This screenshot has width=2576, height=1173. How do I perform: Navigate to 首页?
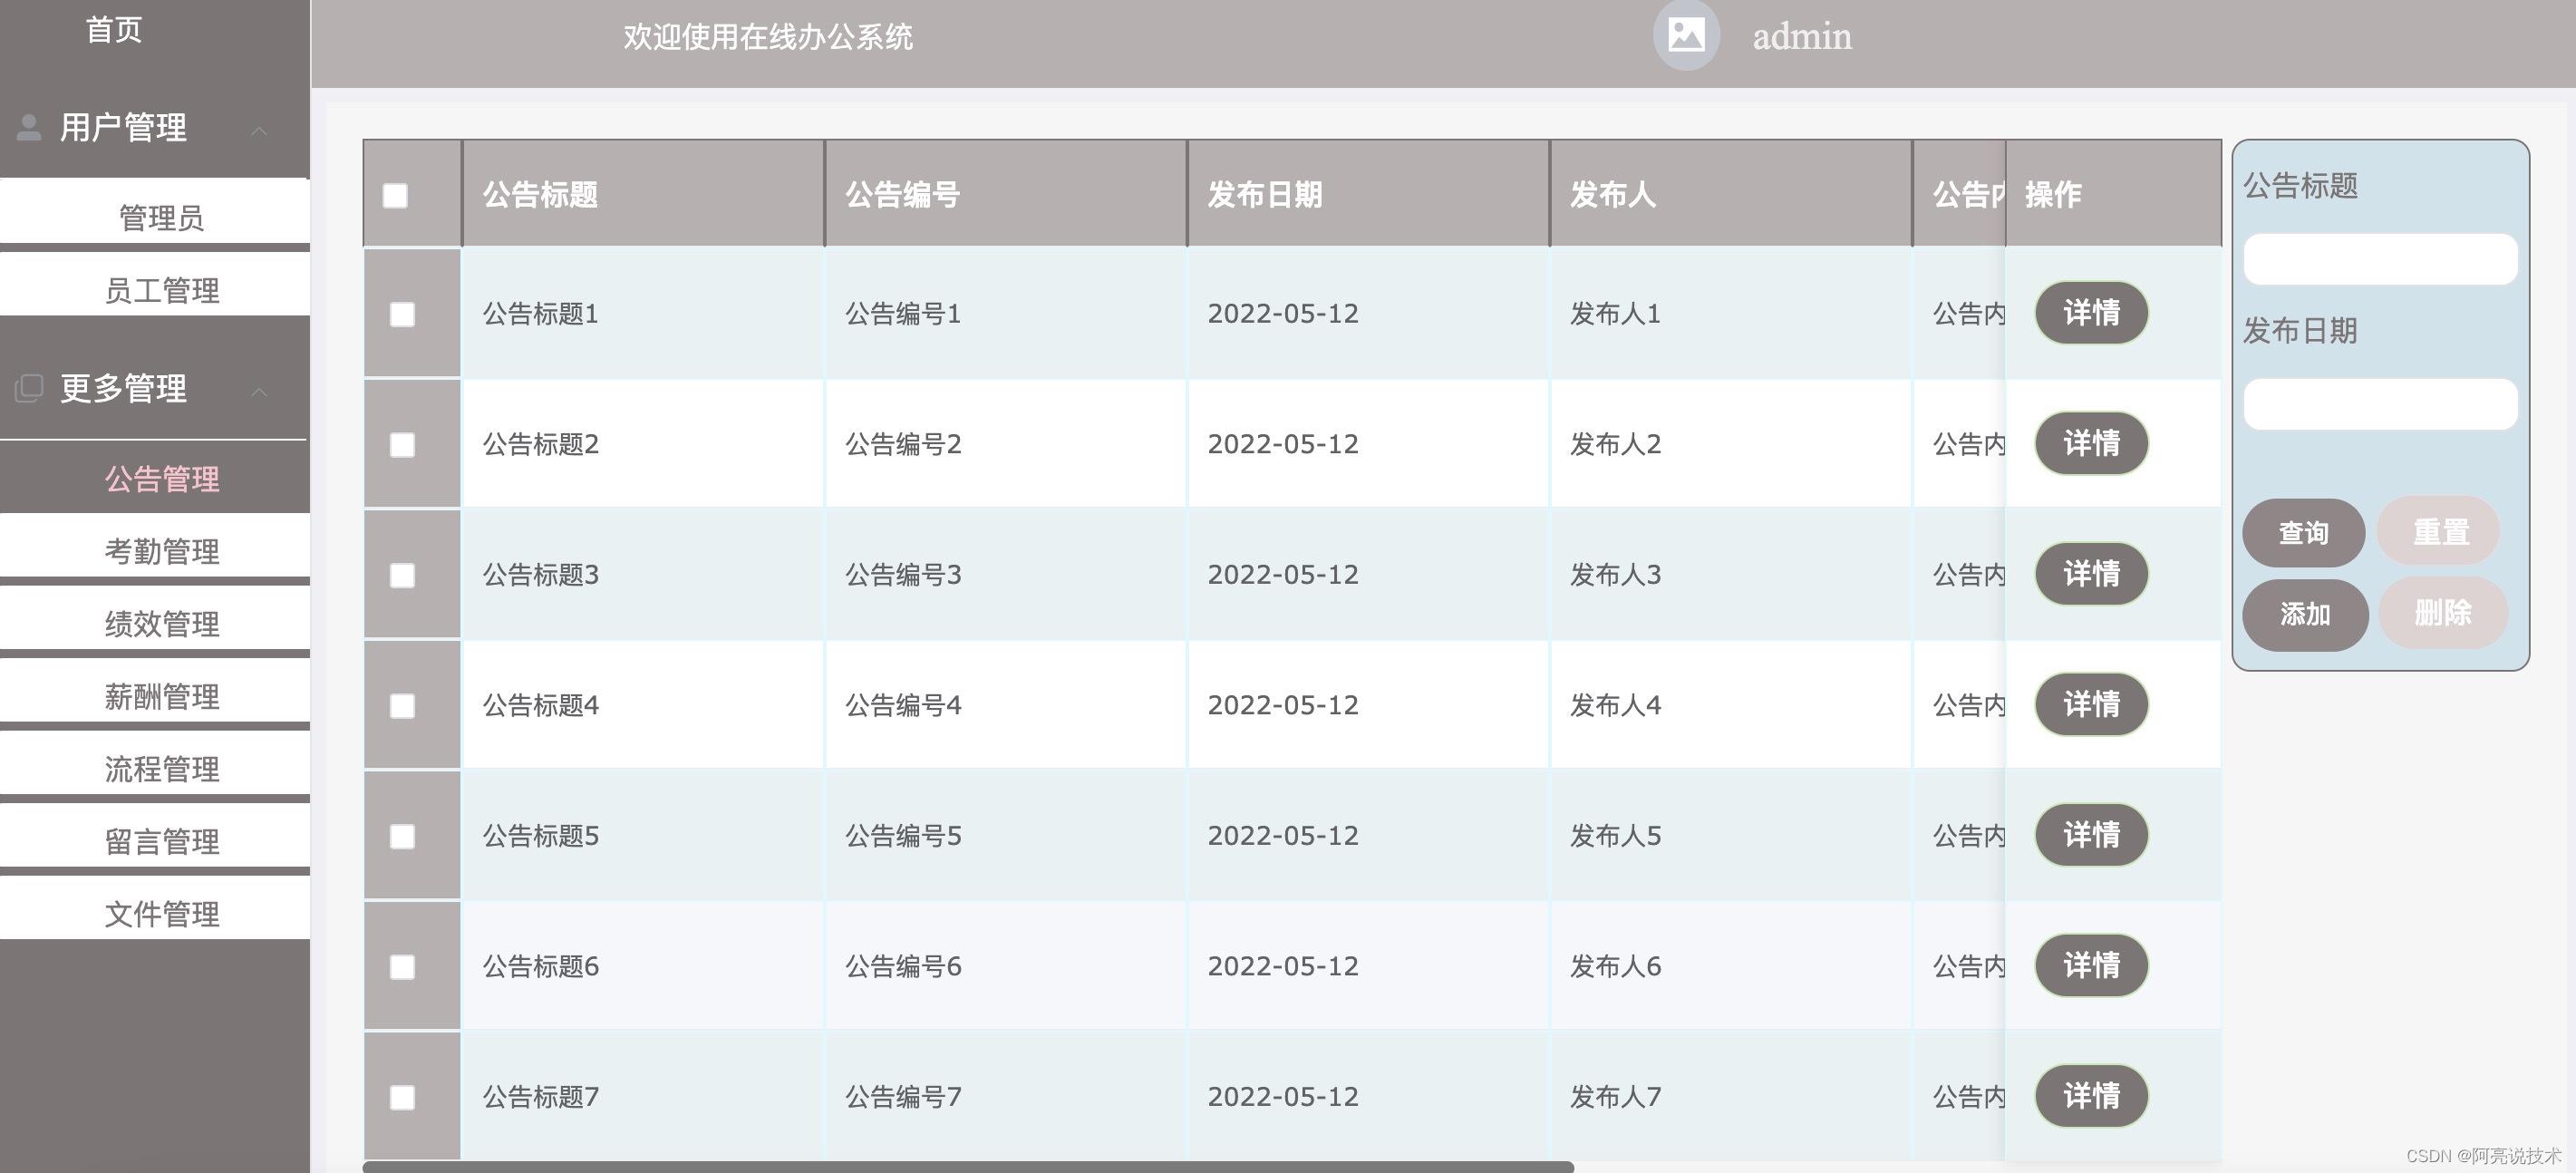click(113, 30)
